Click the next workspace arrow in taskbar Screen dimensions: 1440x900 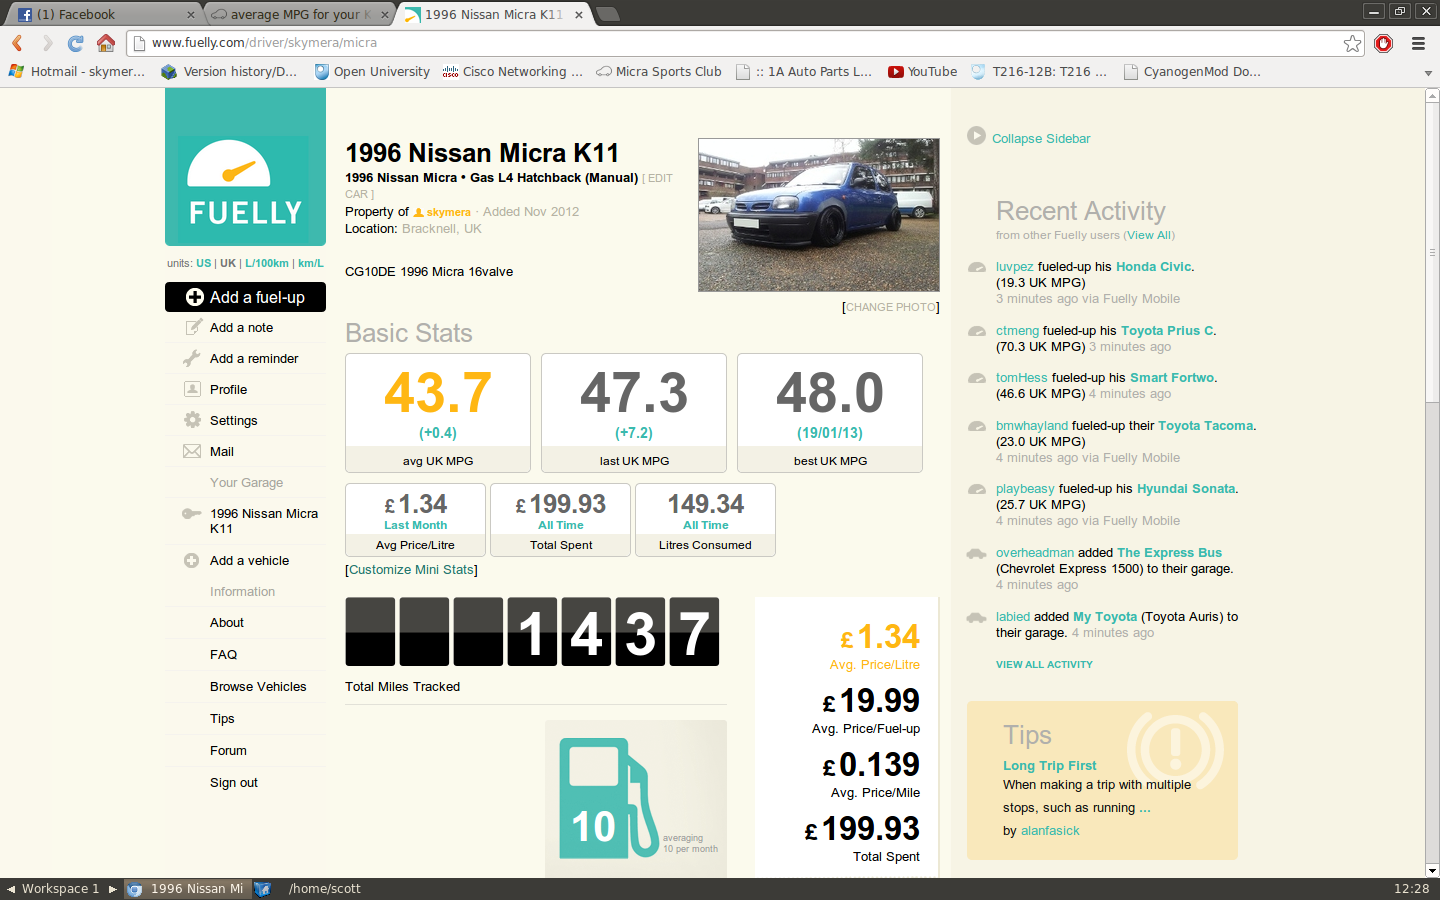113,888
